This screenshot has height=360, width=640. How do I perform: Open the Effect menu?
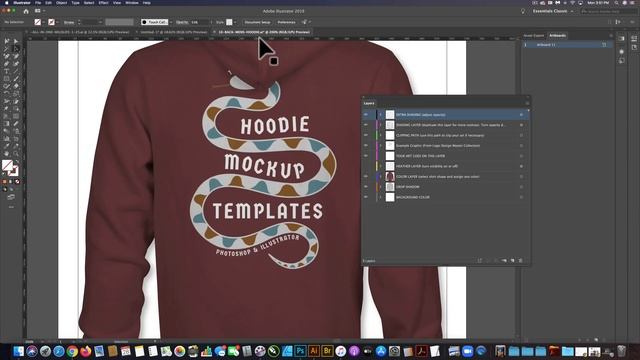(103, 2)
